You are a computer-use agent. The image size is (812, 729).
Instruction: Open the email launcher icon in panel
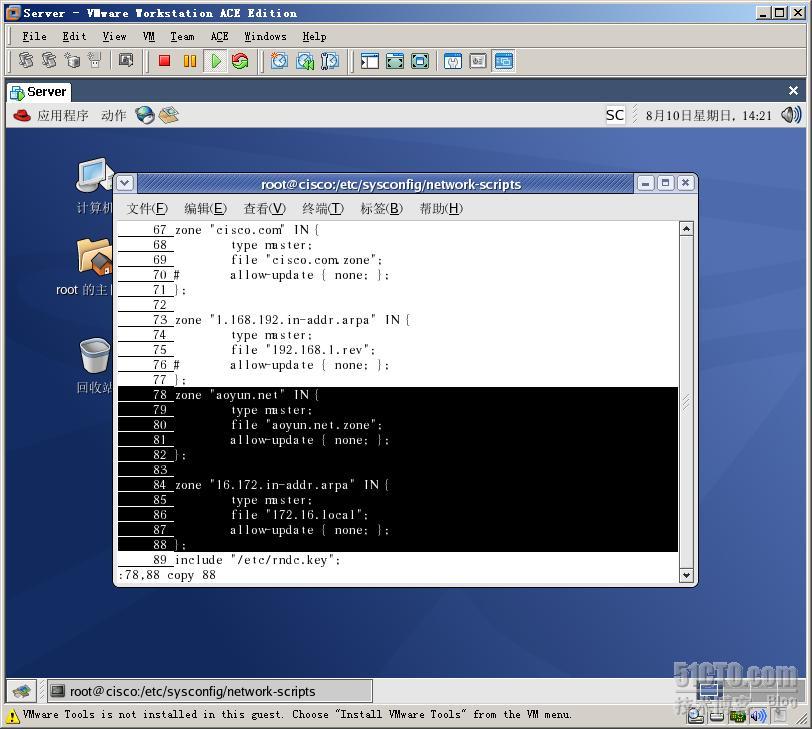click(x=169, y=115)
